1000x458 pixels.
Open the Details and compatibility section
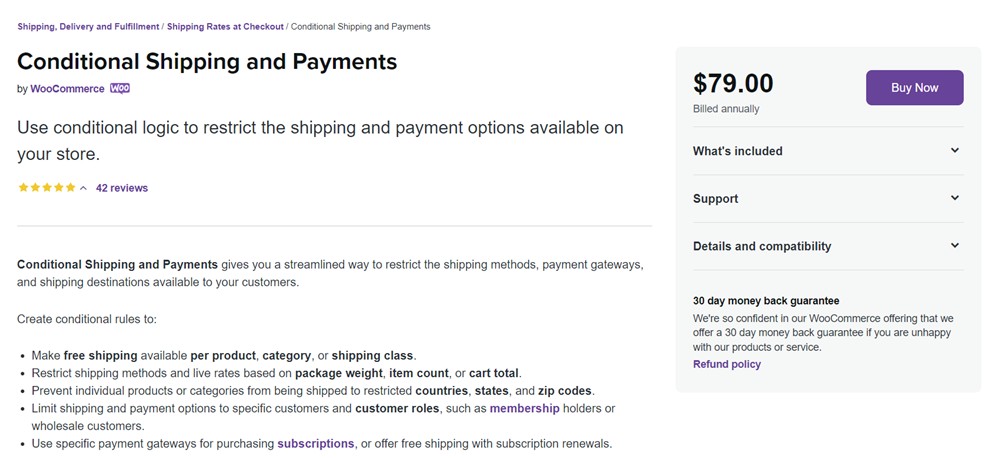(x=762, y=246)
